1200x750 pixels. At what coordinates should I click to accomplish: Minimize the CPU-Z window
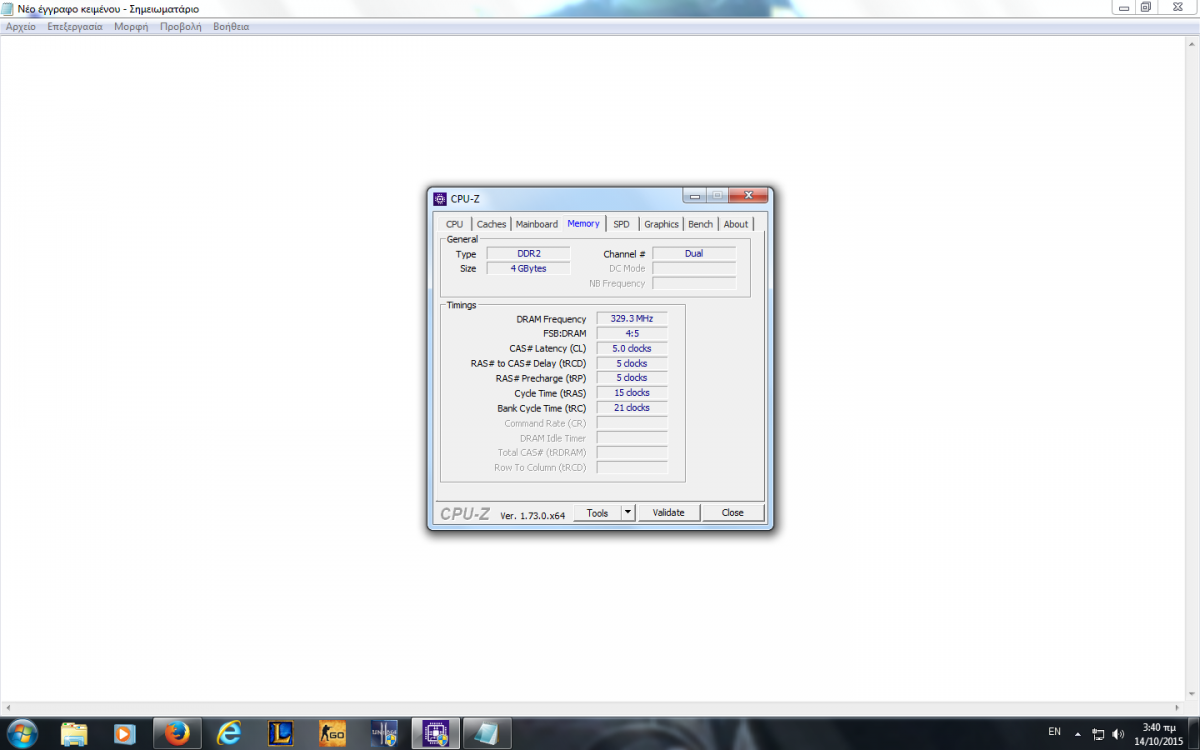695,196
